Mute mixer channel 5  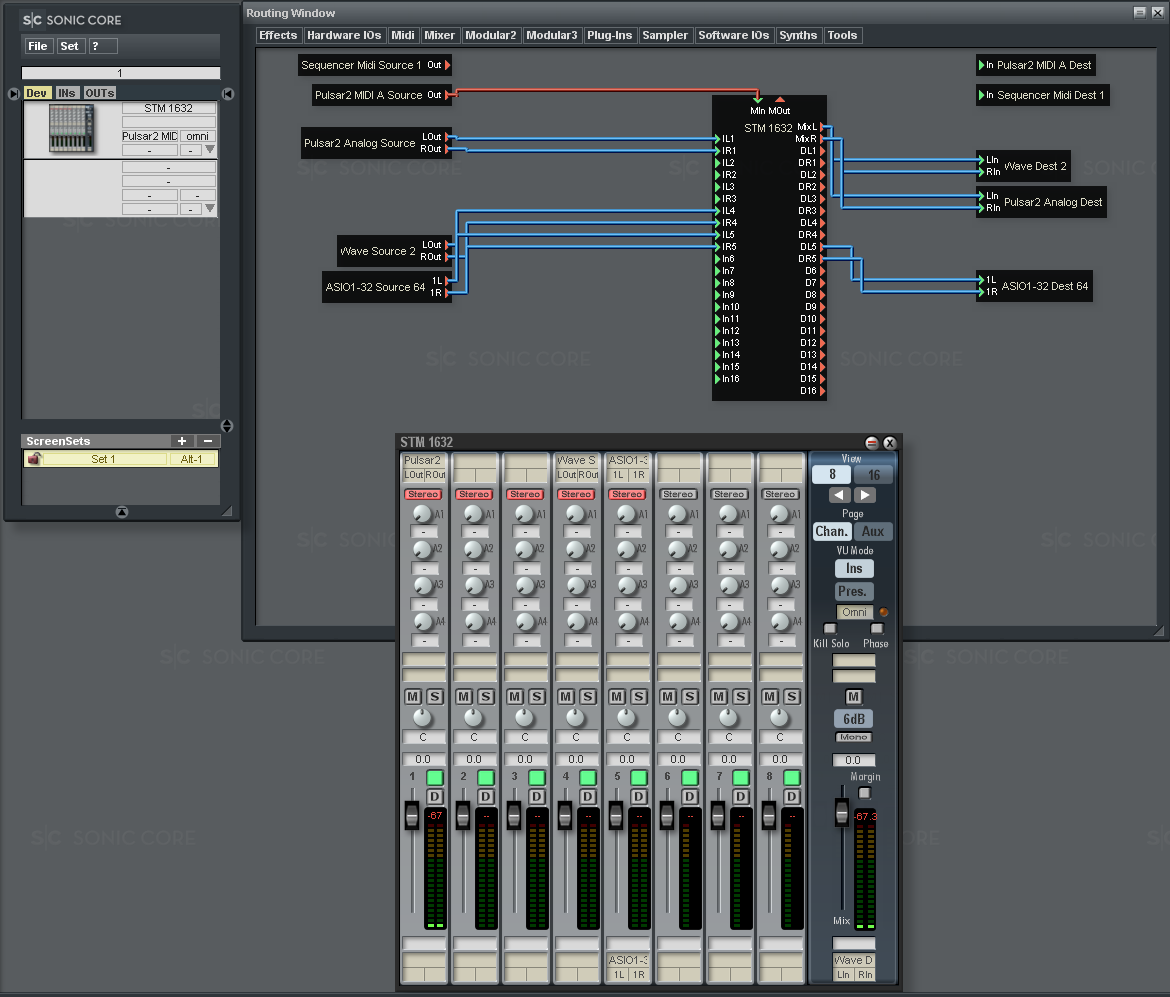tap(617, 696)
